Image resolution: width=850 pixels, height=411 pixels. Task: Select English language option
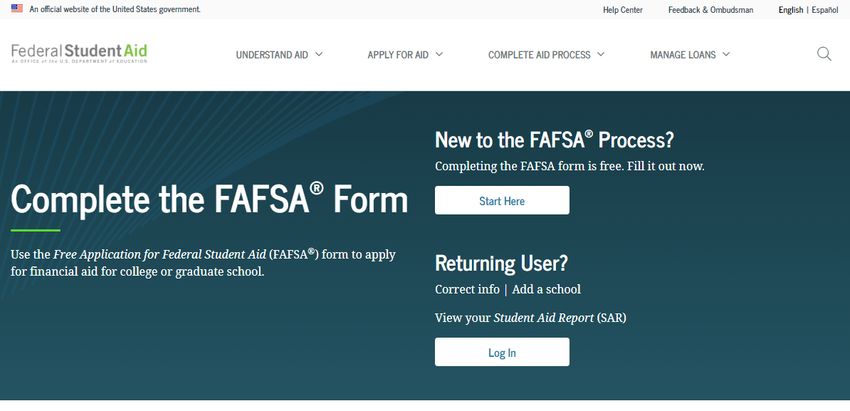point(791,10)
